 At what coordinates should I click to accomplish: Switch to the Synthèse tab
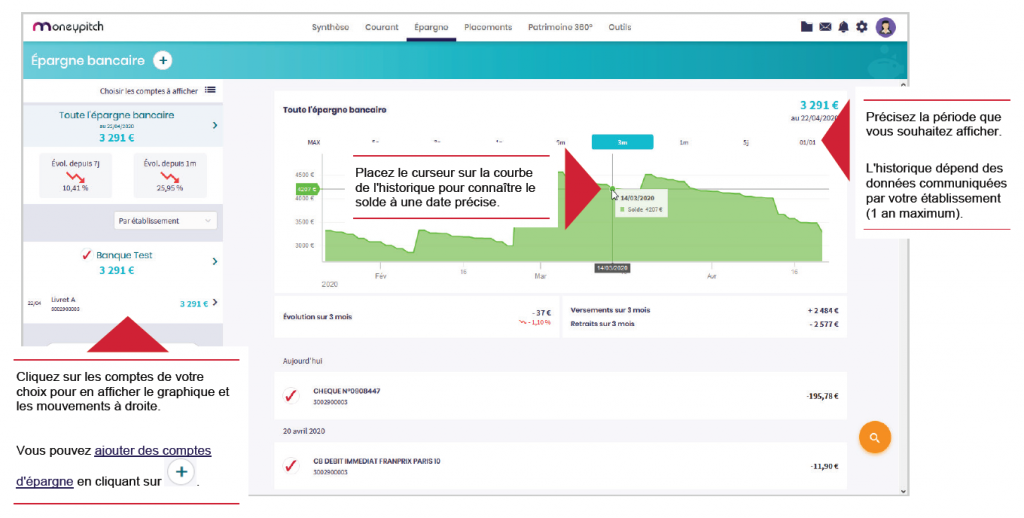coord(330,27)
